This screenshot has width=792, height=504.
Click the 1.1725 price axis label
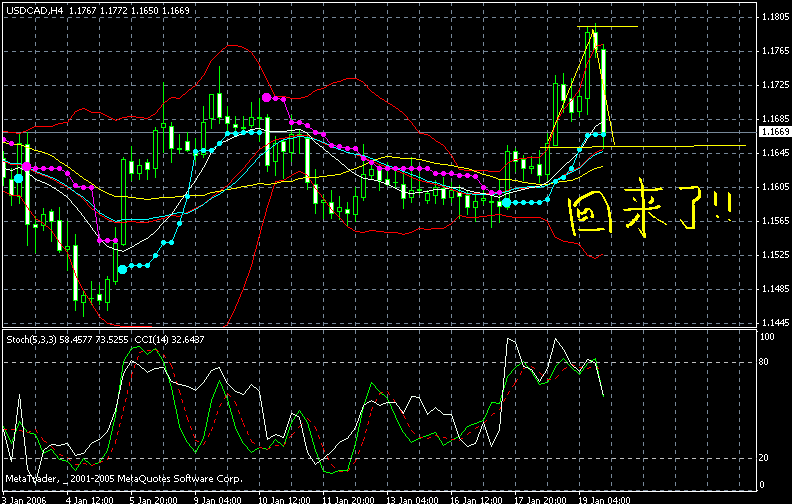(x=775, y=85)
